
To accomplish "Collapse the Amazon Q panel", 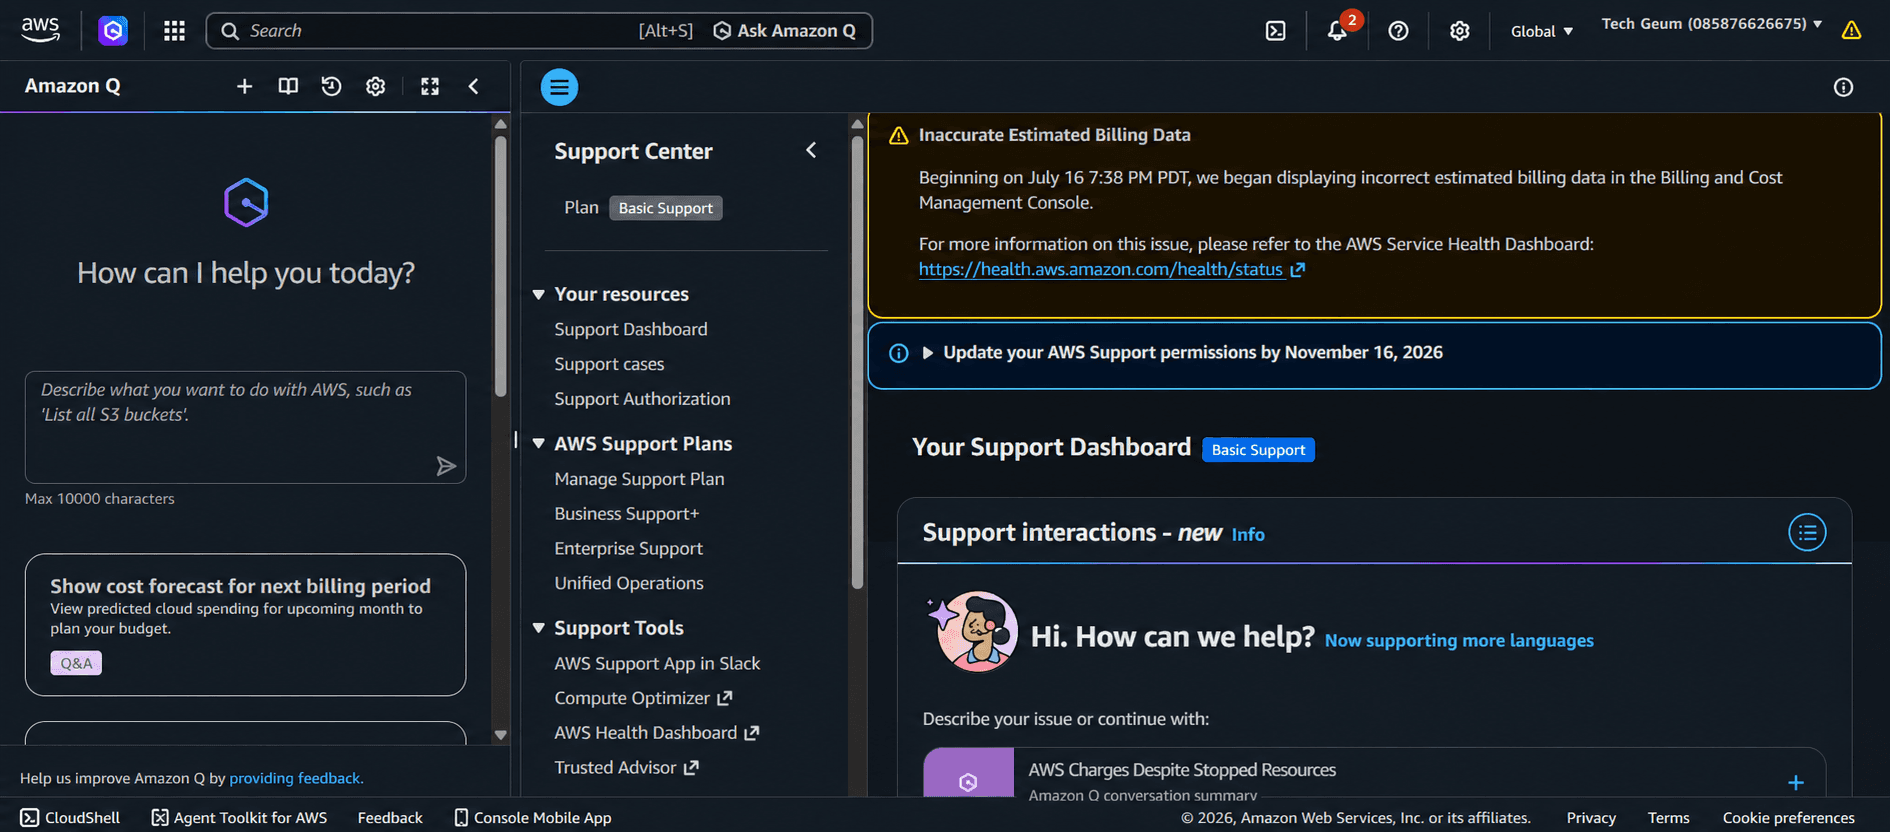I will [474, 86].
